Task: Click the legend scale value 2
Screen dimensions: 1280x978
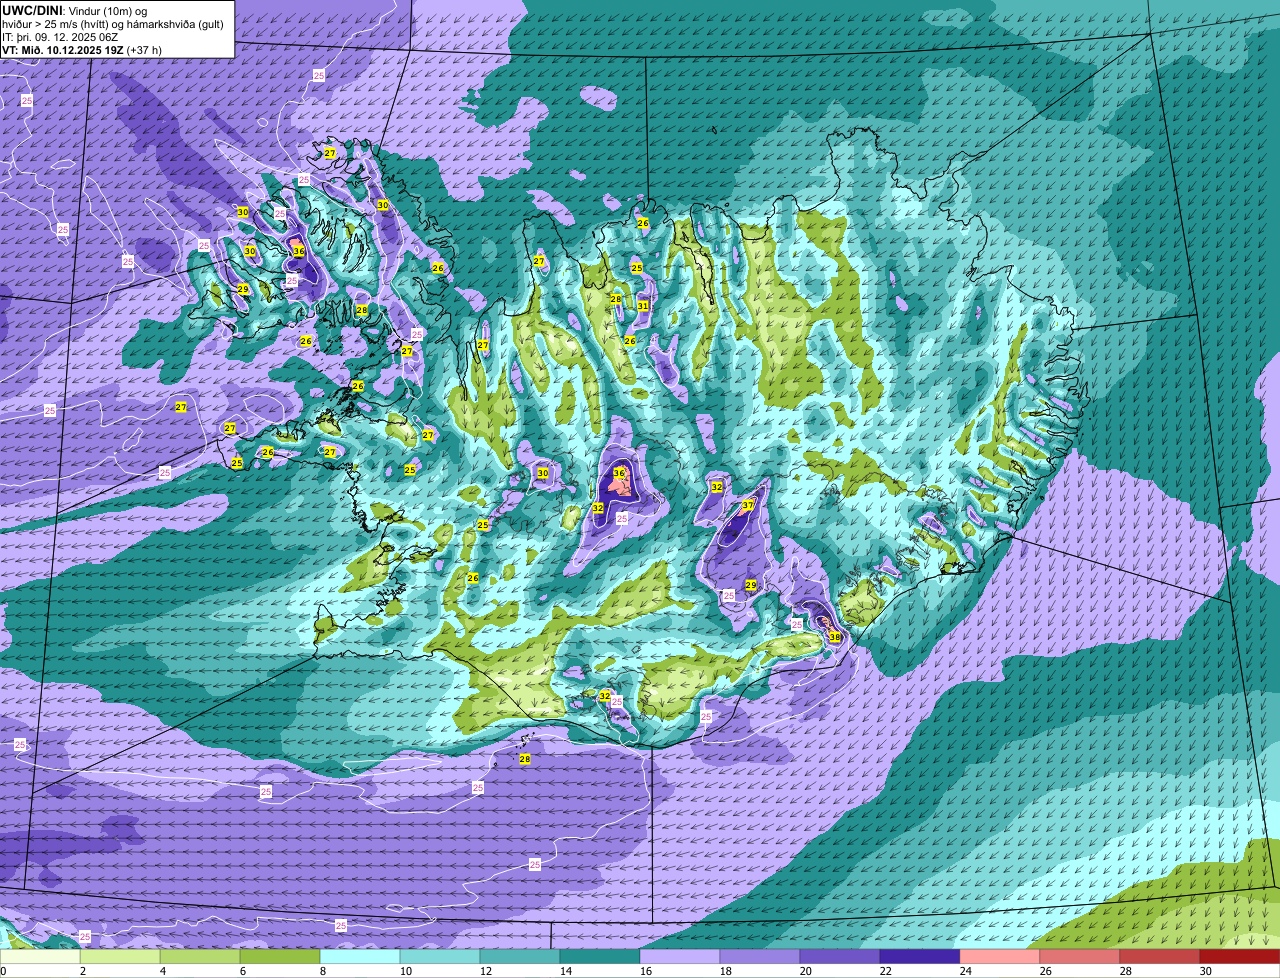Action: 82,971
